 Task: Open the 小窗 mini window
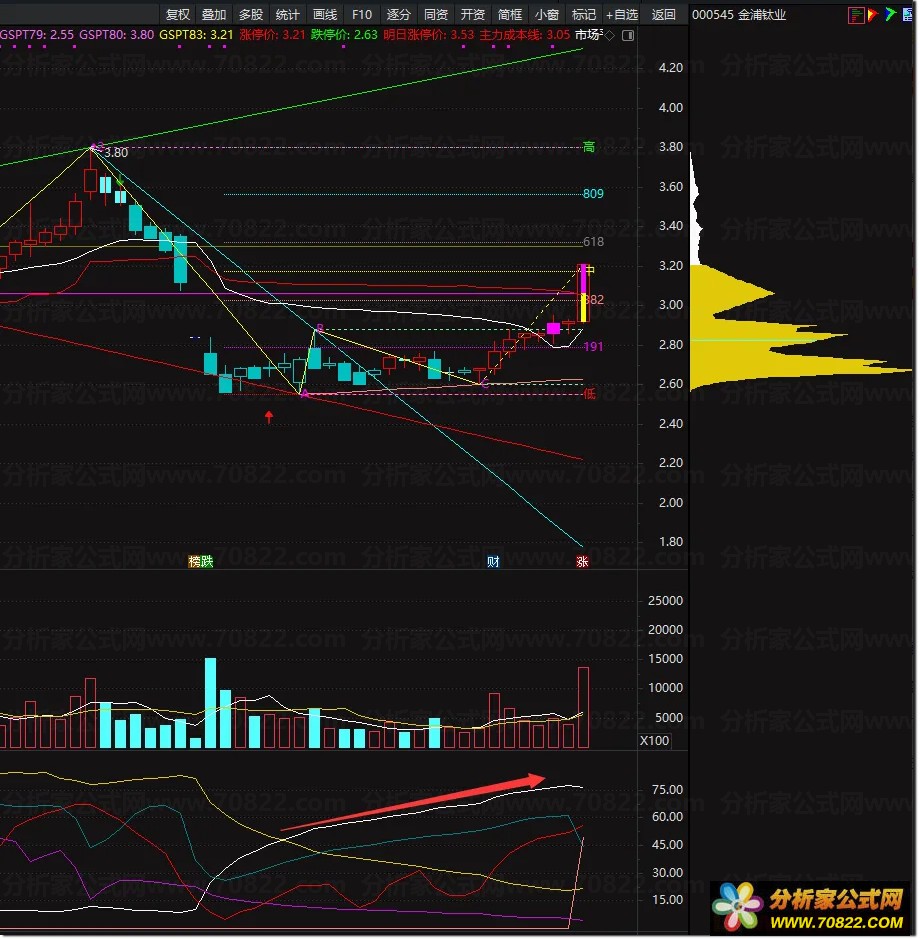[547, 14]
